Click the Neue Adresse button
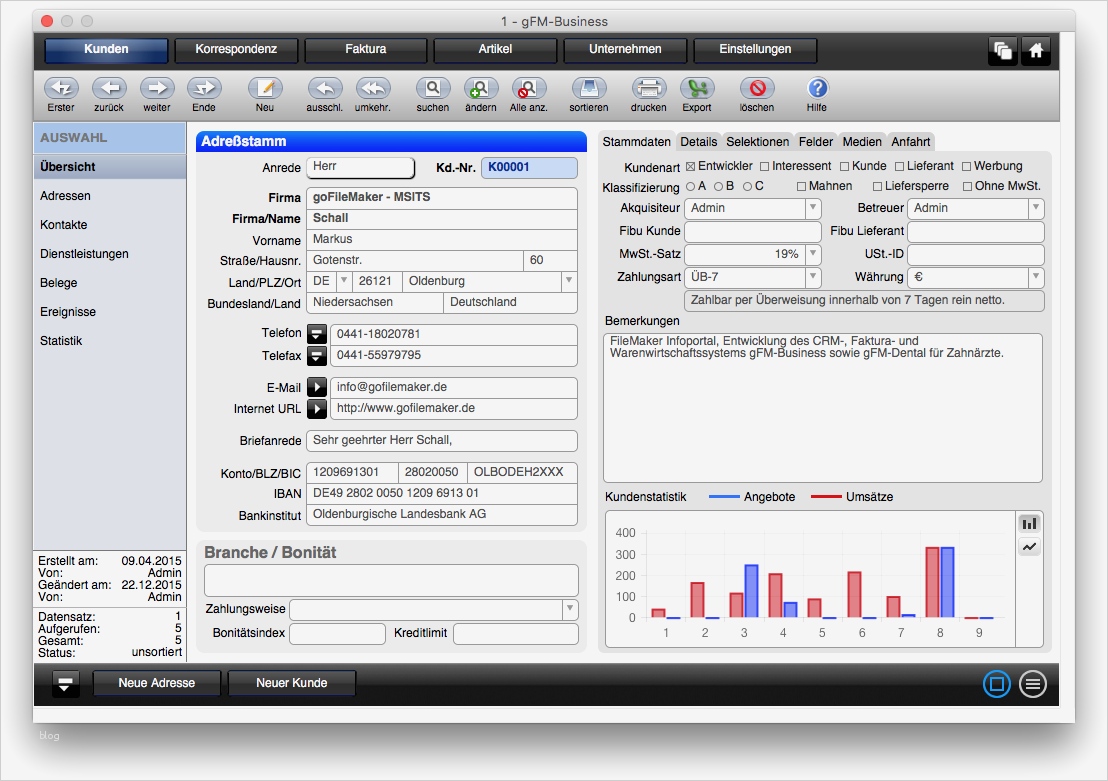The width and height of the screenshot is (1108, 781). coord(157,683)
